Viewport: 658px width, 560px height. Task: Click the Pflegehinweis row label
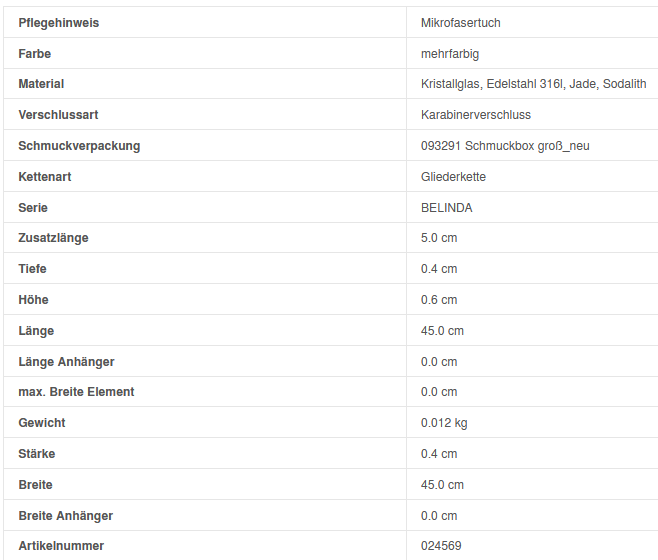coord(59,22)
